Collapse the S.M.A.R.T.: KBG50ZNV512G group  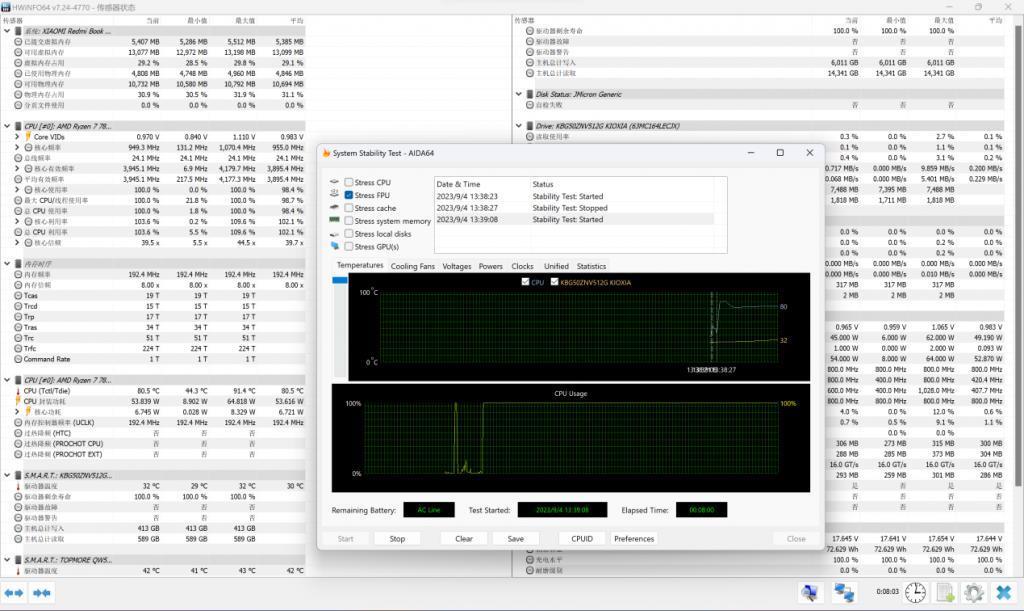pyautogui.click(x=7, y=475)
